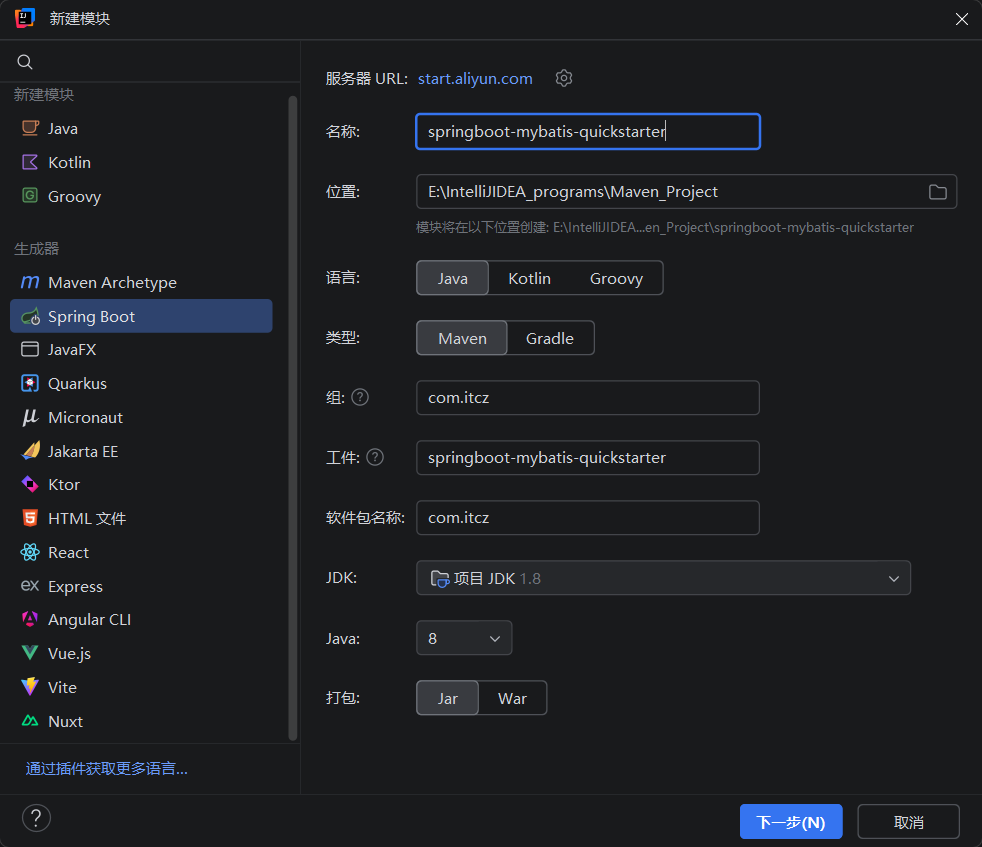The image size is (982, 847).
Task: Select Quarkus generator
Action: (142, 383)
